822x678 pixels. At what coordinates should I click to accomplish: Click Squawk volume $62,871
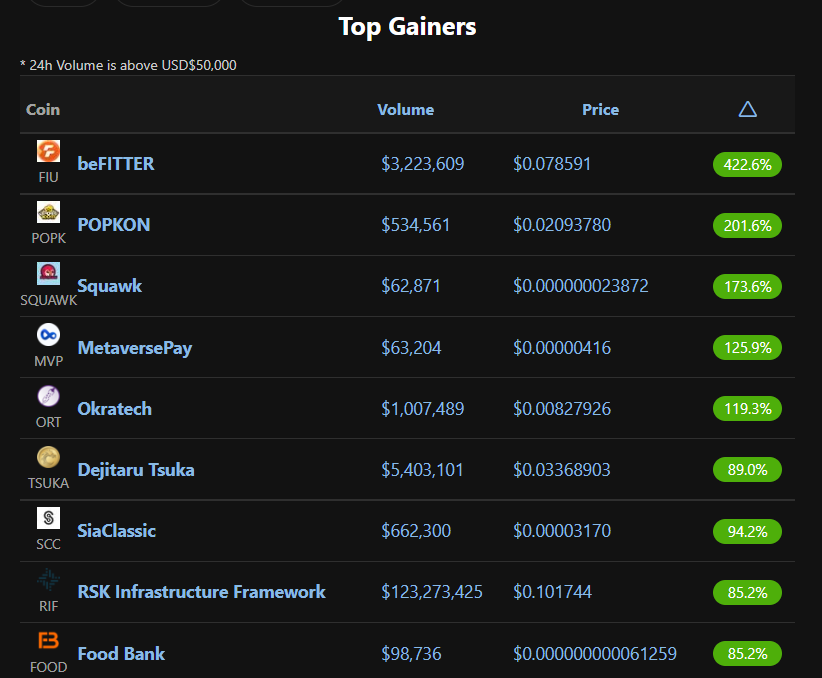coord(411,286)
